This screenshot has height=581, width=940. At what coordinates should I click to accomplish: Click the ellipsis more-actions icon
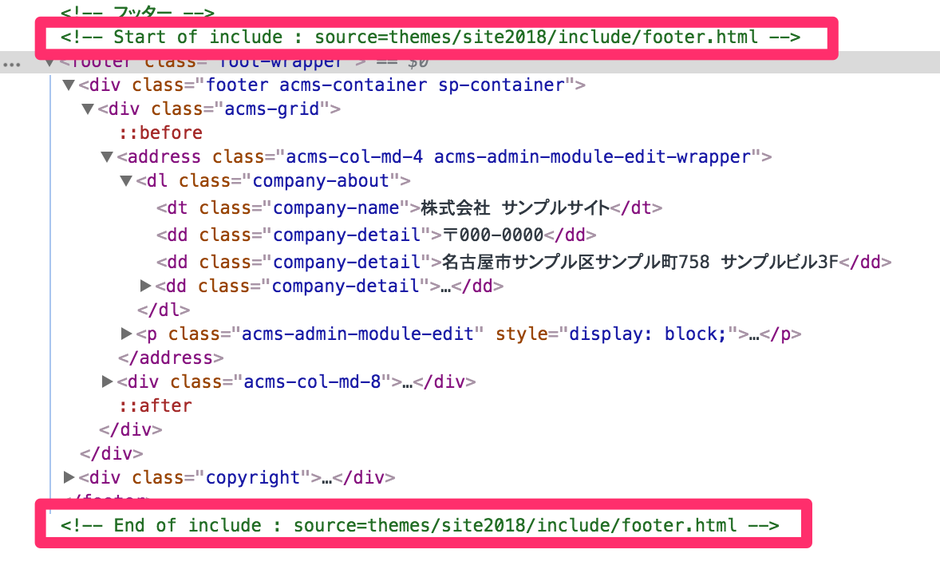12,62
